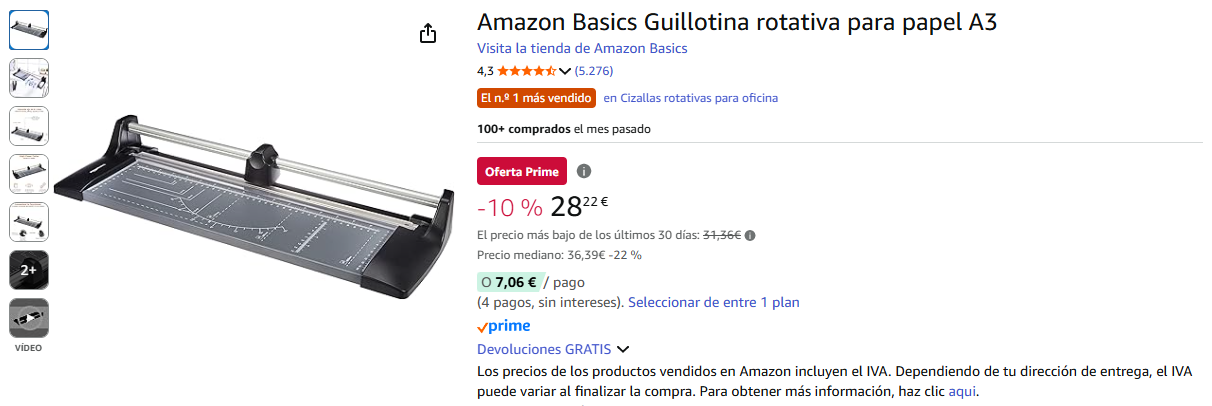
Task: Click the share icon above product image
Action: 428,34
